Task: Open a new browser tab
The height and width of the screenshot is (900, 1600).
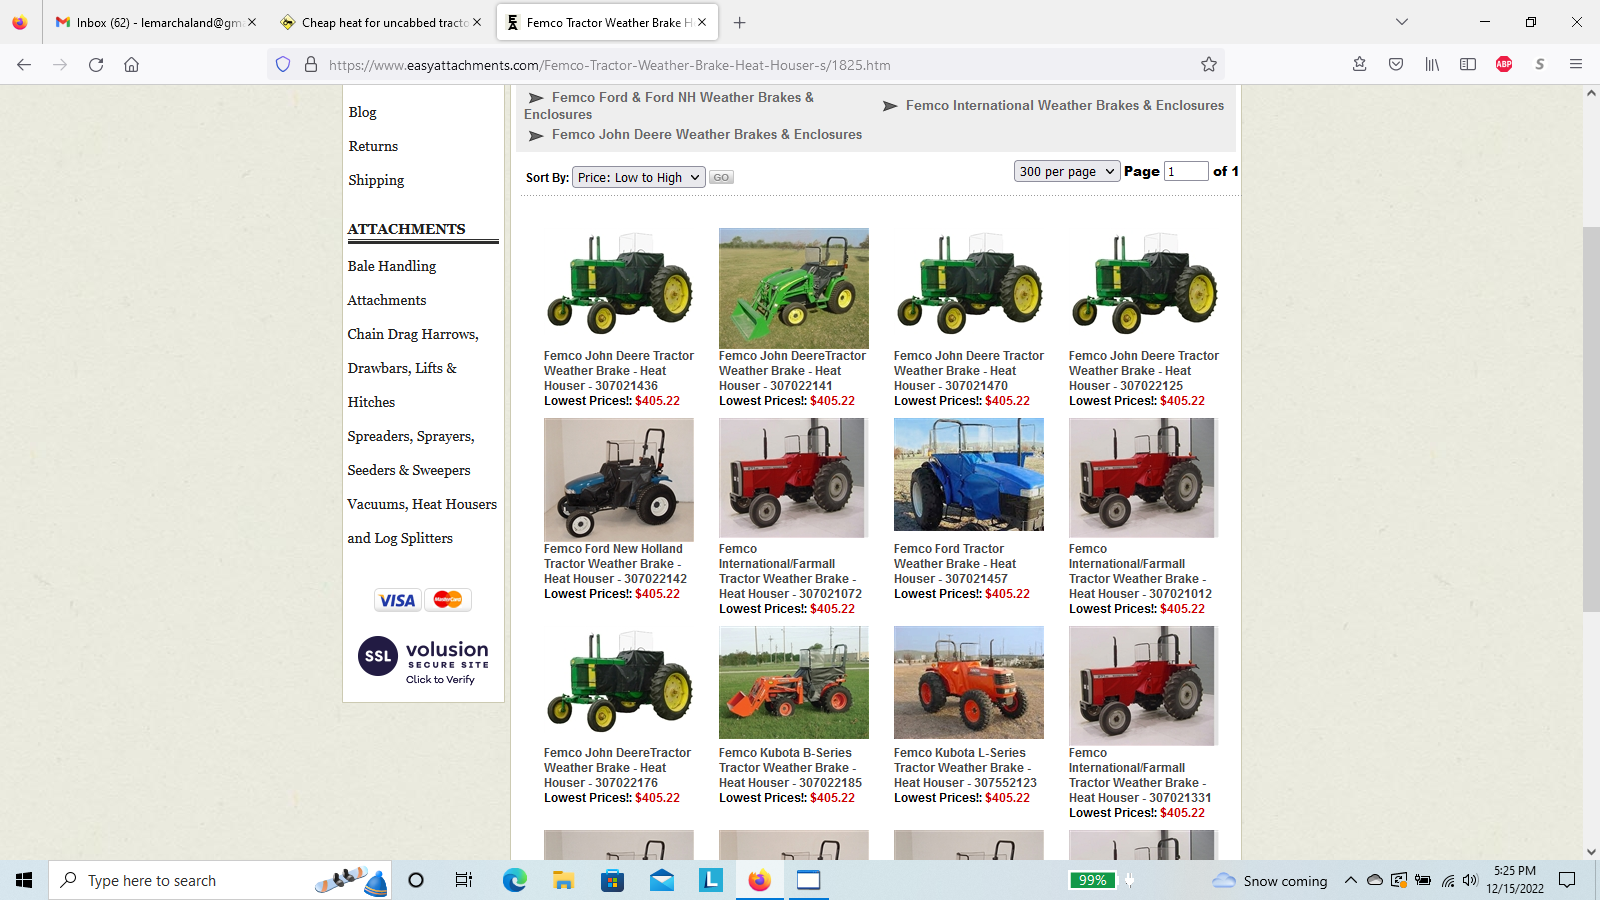Action: click(739, 22)
